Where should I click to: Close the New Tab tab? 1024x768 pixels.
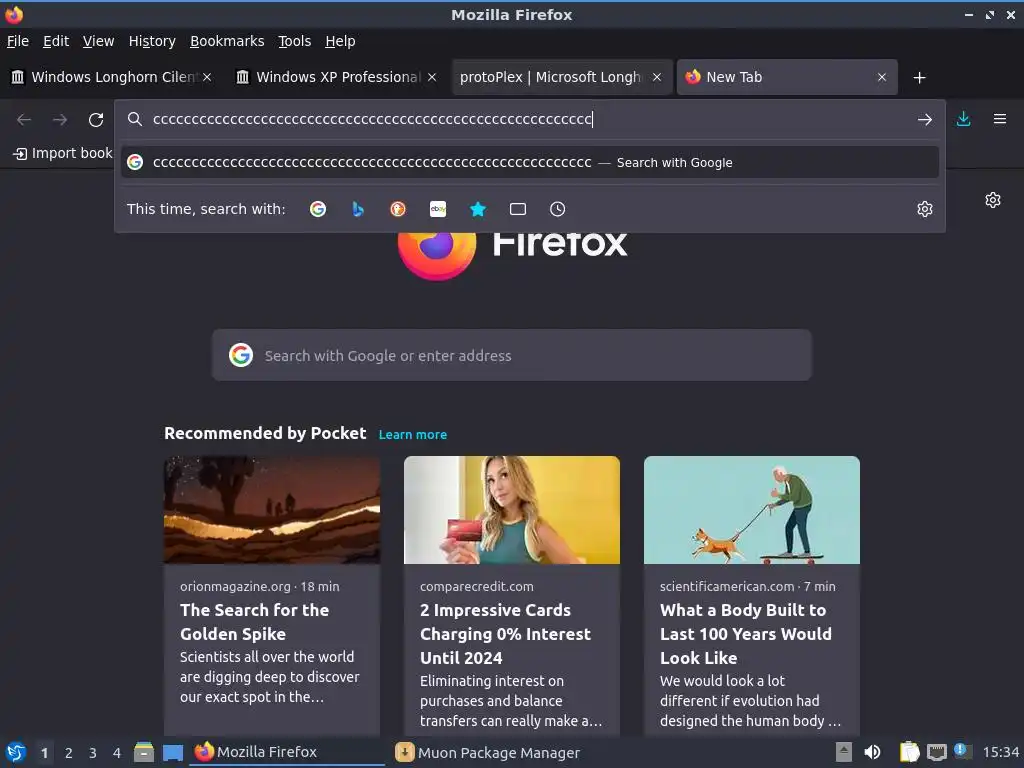tap(882, 77)
